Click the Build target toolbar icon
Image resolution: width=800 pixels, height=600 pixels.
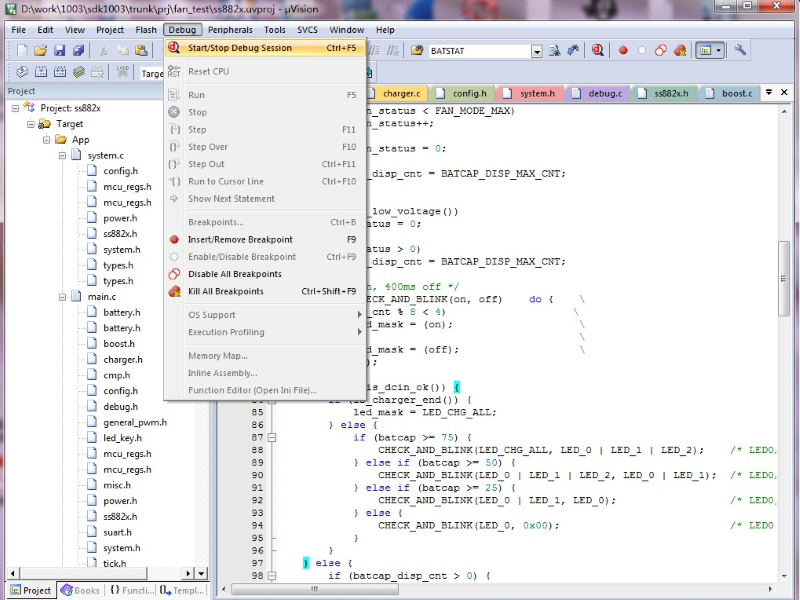click(41, 72)
